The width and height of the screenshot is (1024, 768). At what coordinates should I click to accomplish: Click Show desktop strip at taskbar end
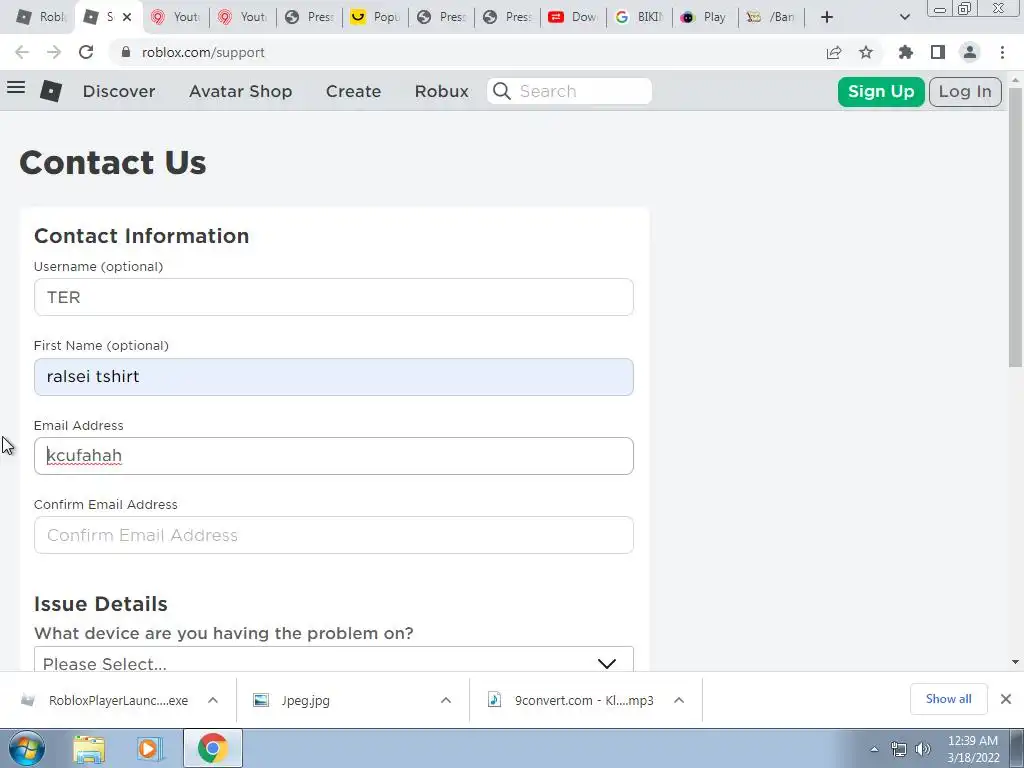1017,748
